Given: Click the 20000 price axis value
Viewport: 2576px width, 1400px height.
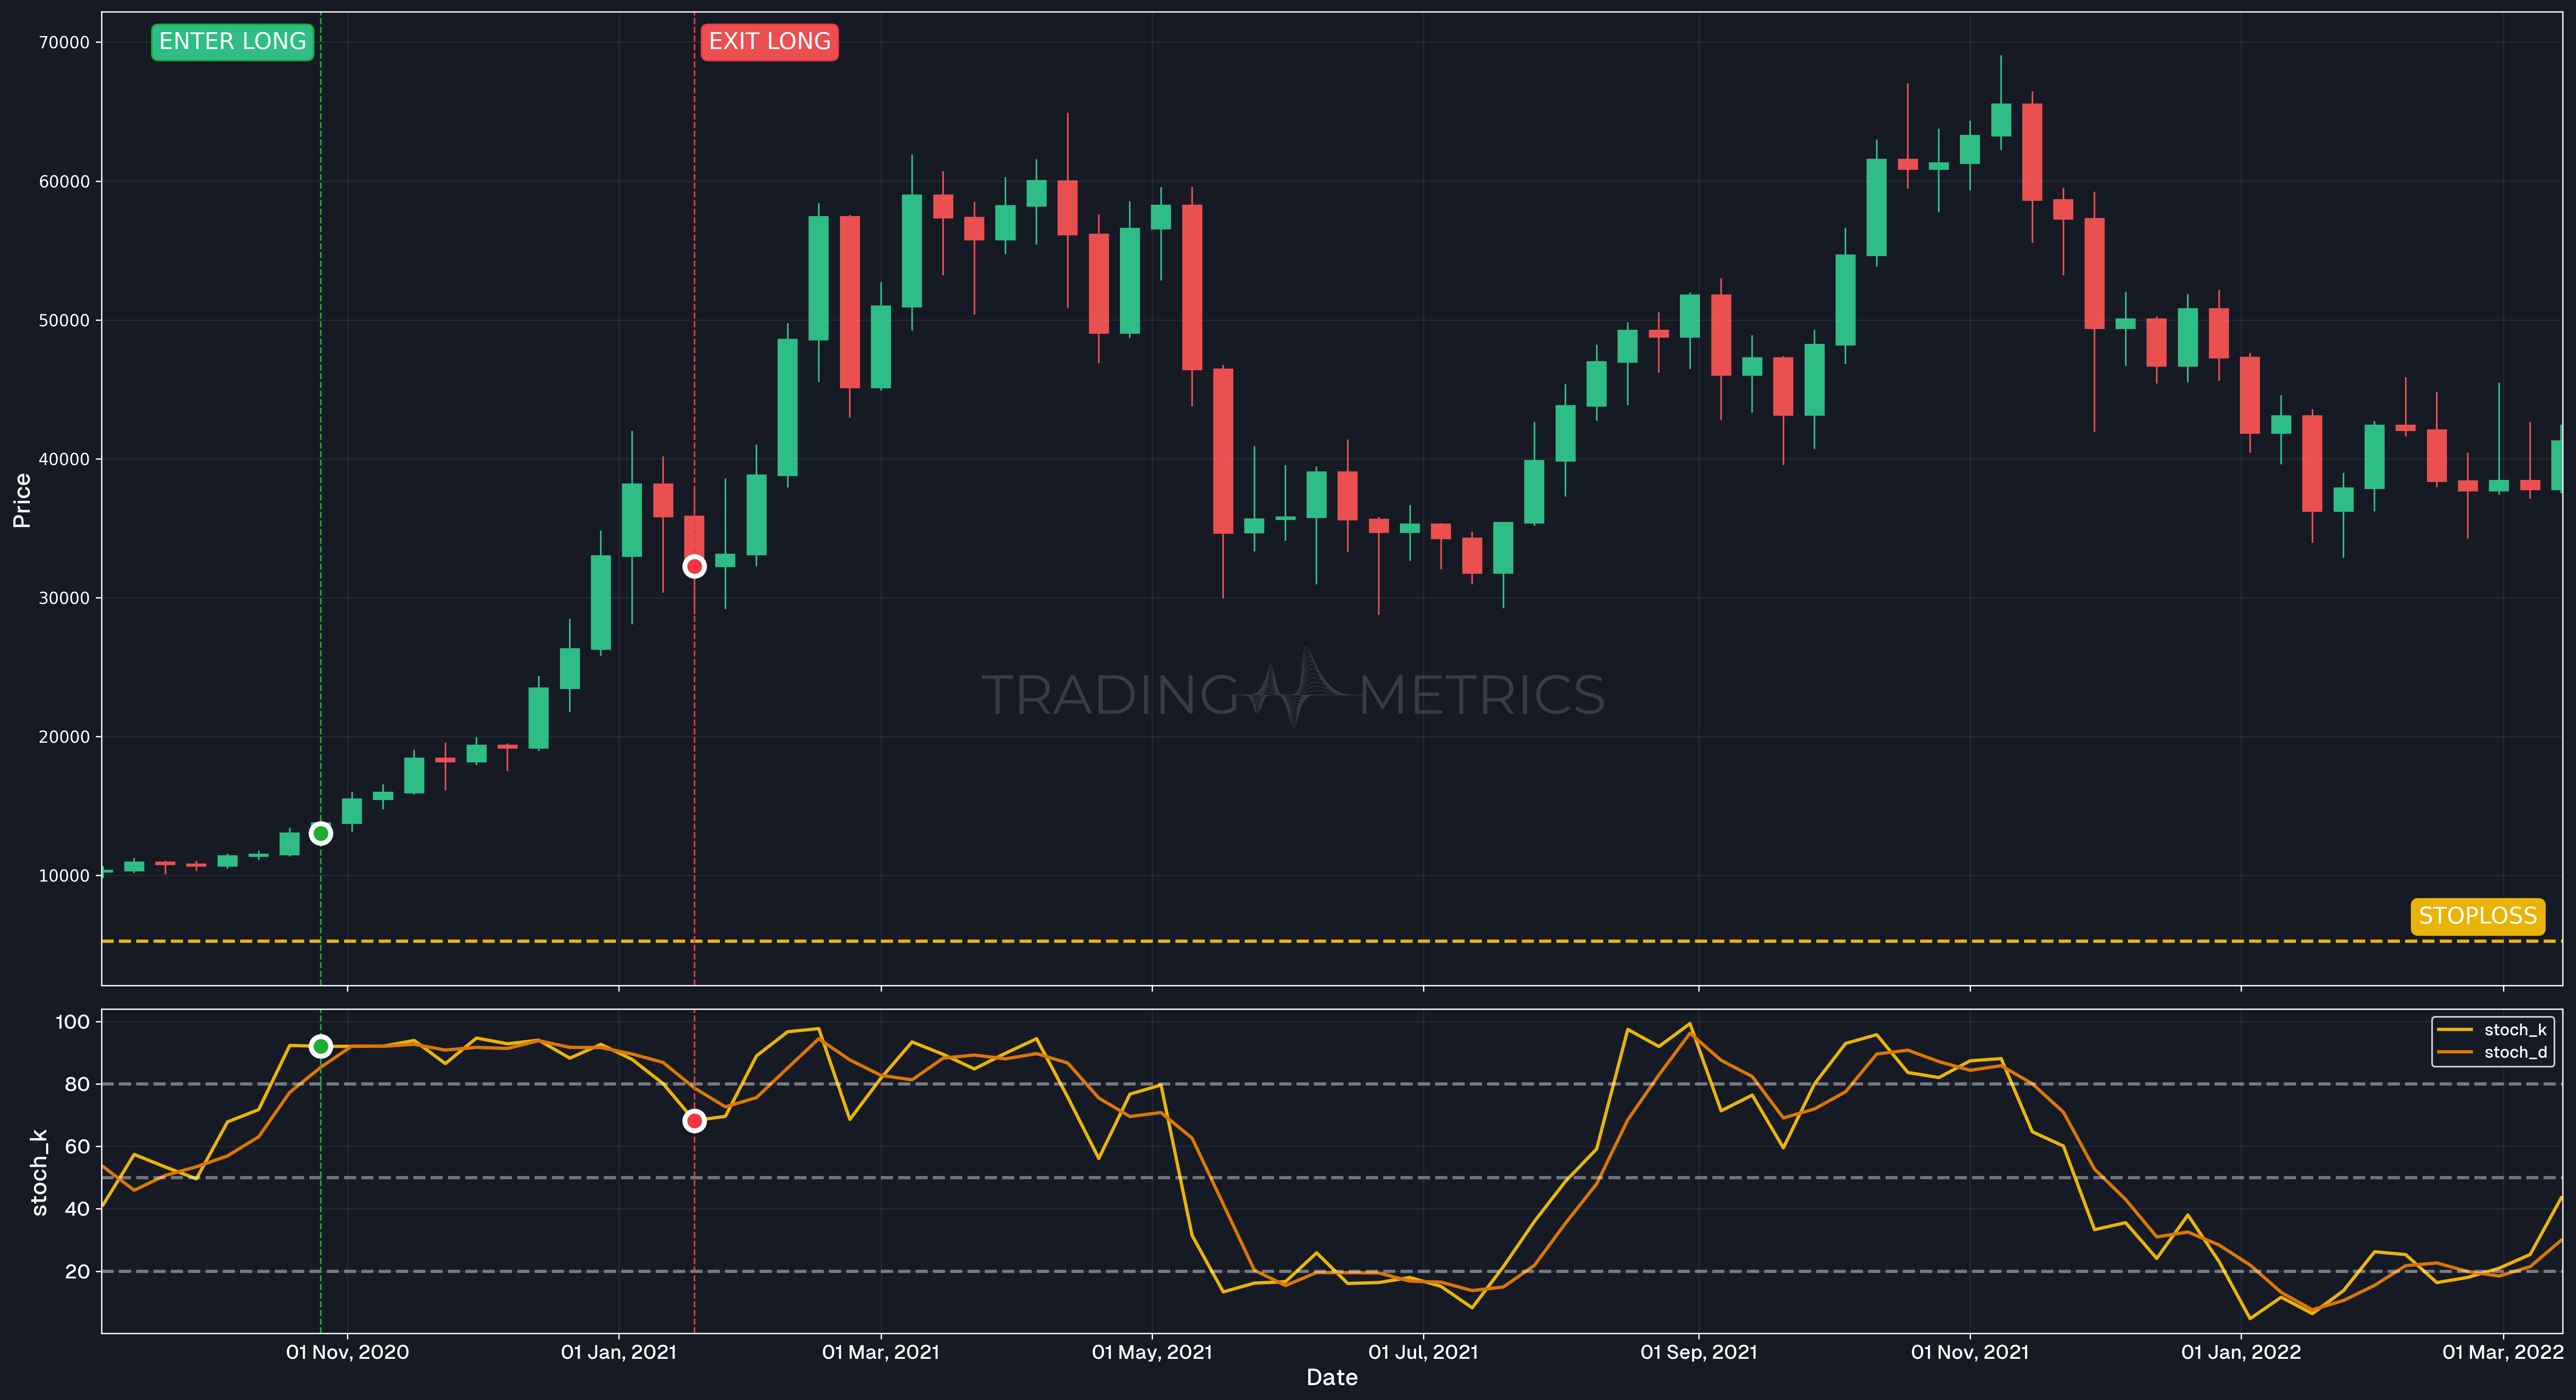Looking at the screenshot, I should click(x=64, y=737).
